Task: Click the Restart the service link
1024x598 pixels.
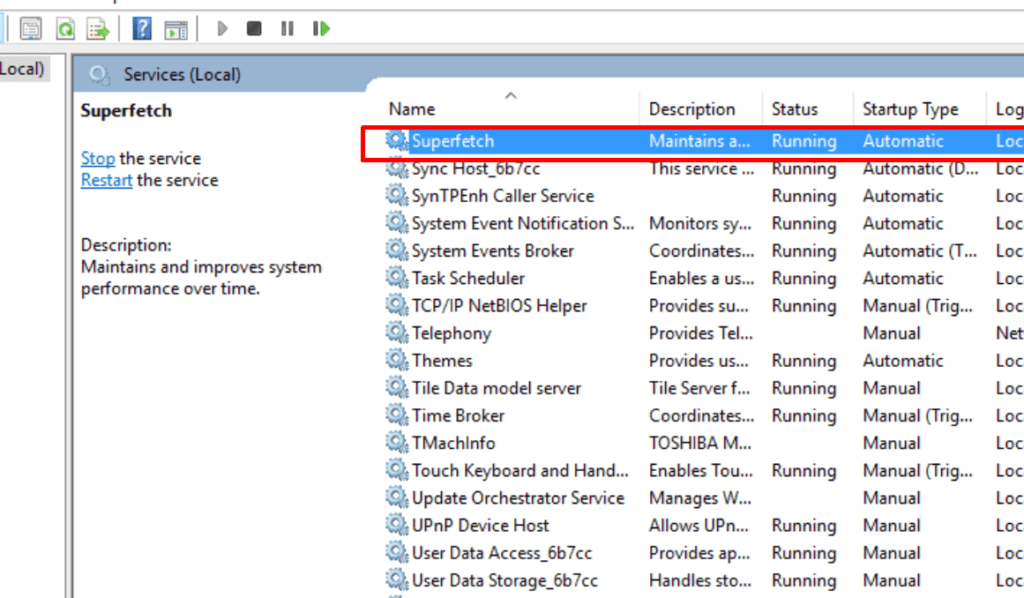Action: pos(106,180)
